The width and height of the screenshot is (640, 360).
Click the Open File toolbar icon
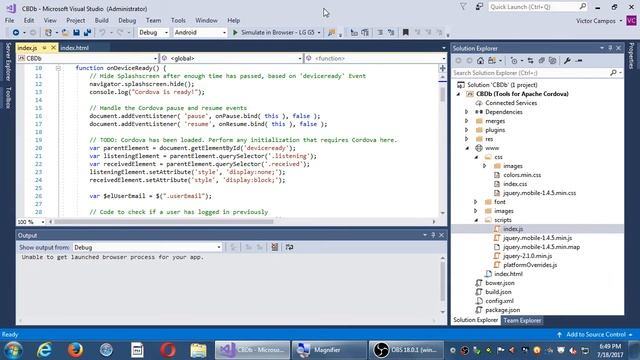coord(65,32)
